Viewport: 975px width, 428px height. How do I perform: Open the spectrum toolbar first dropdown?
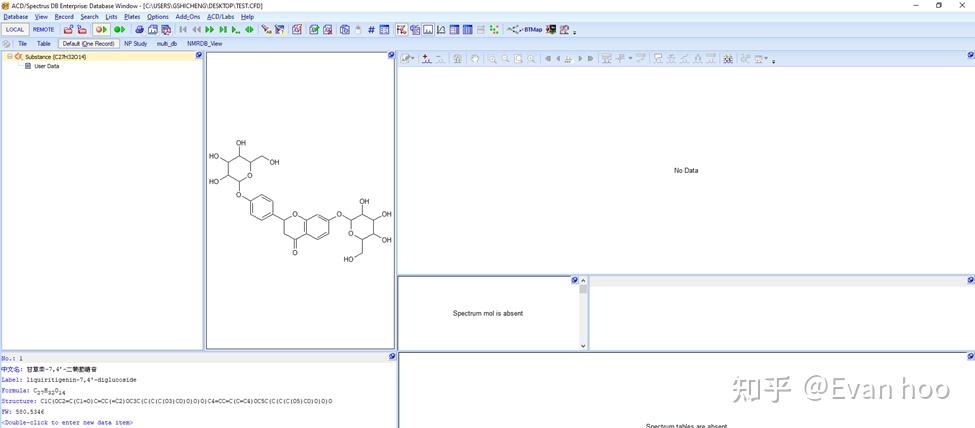point(408,58)
